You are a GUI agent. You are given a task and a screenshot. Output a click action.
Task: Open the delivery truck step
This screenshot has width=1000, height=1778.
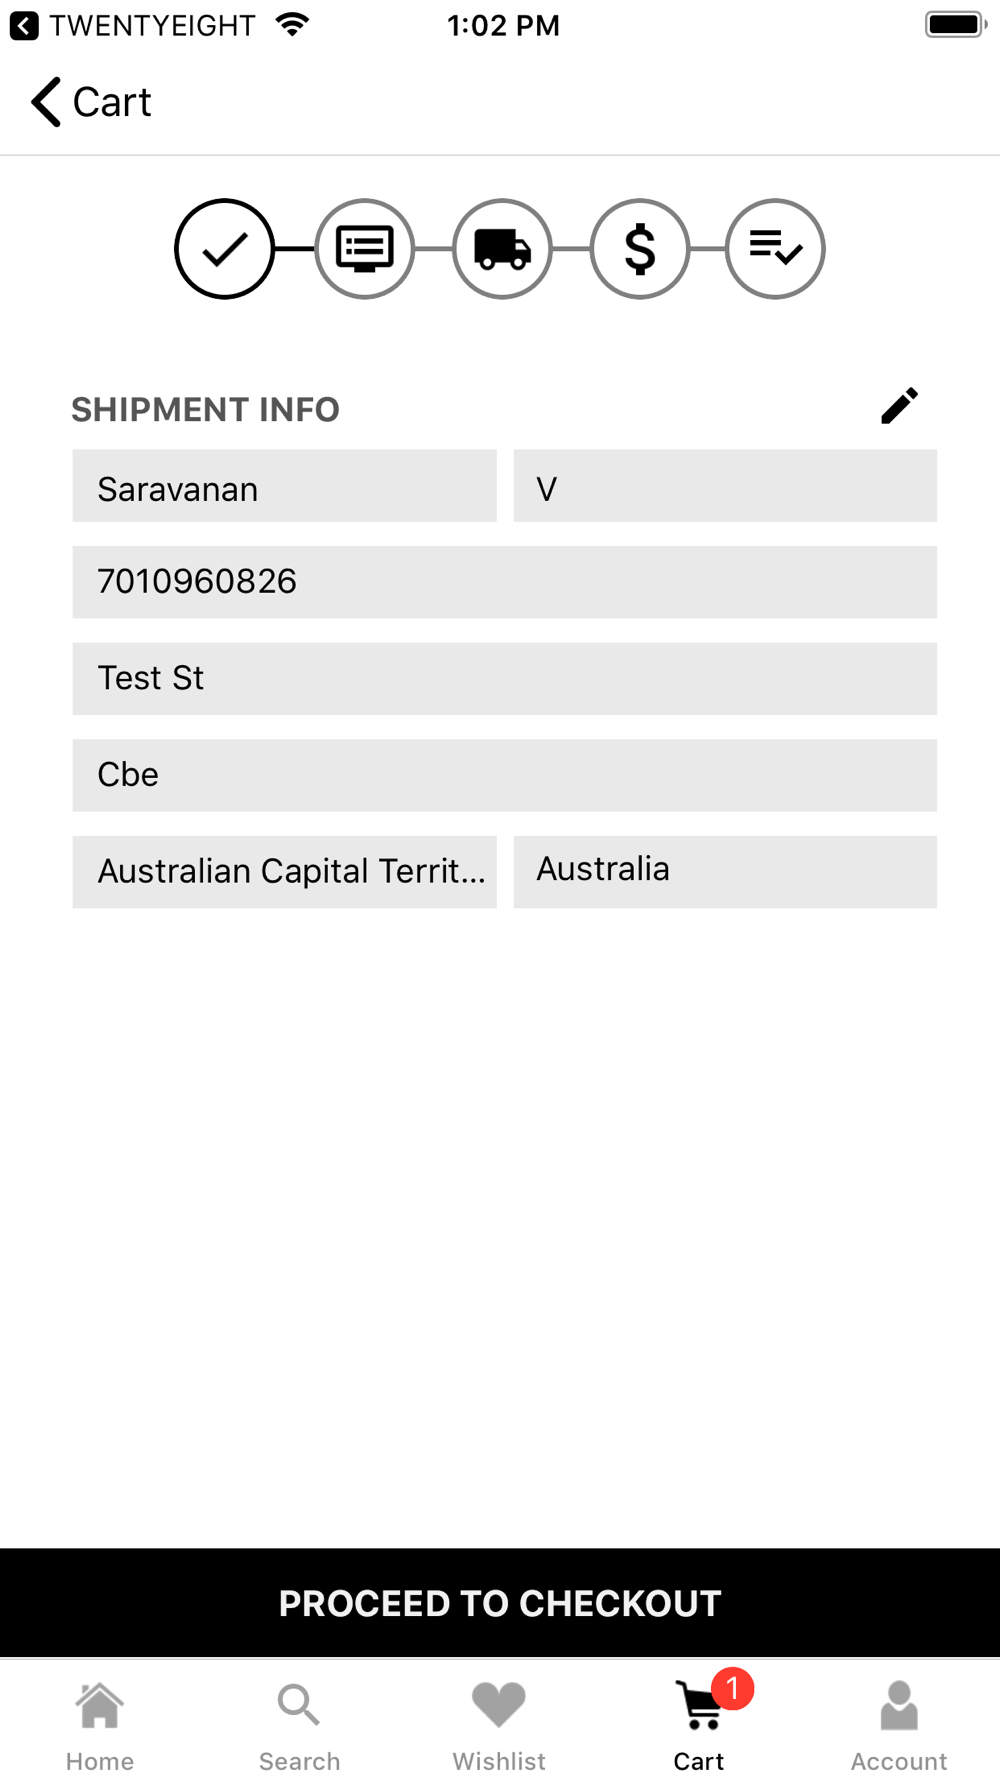pyautogui.click(x=502, y=249)
